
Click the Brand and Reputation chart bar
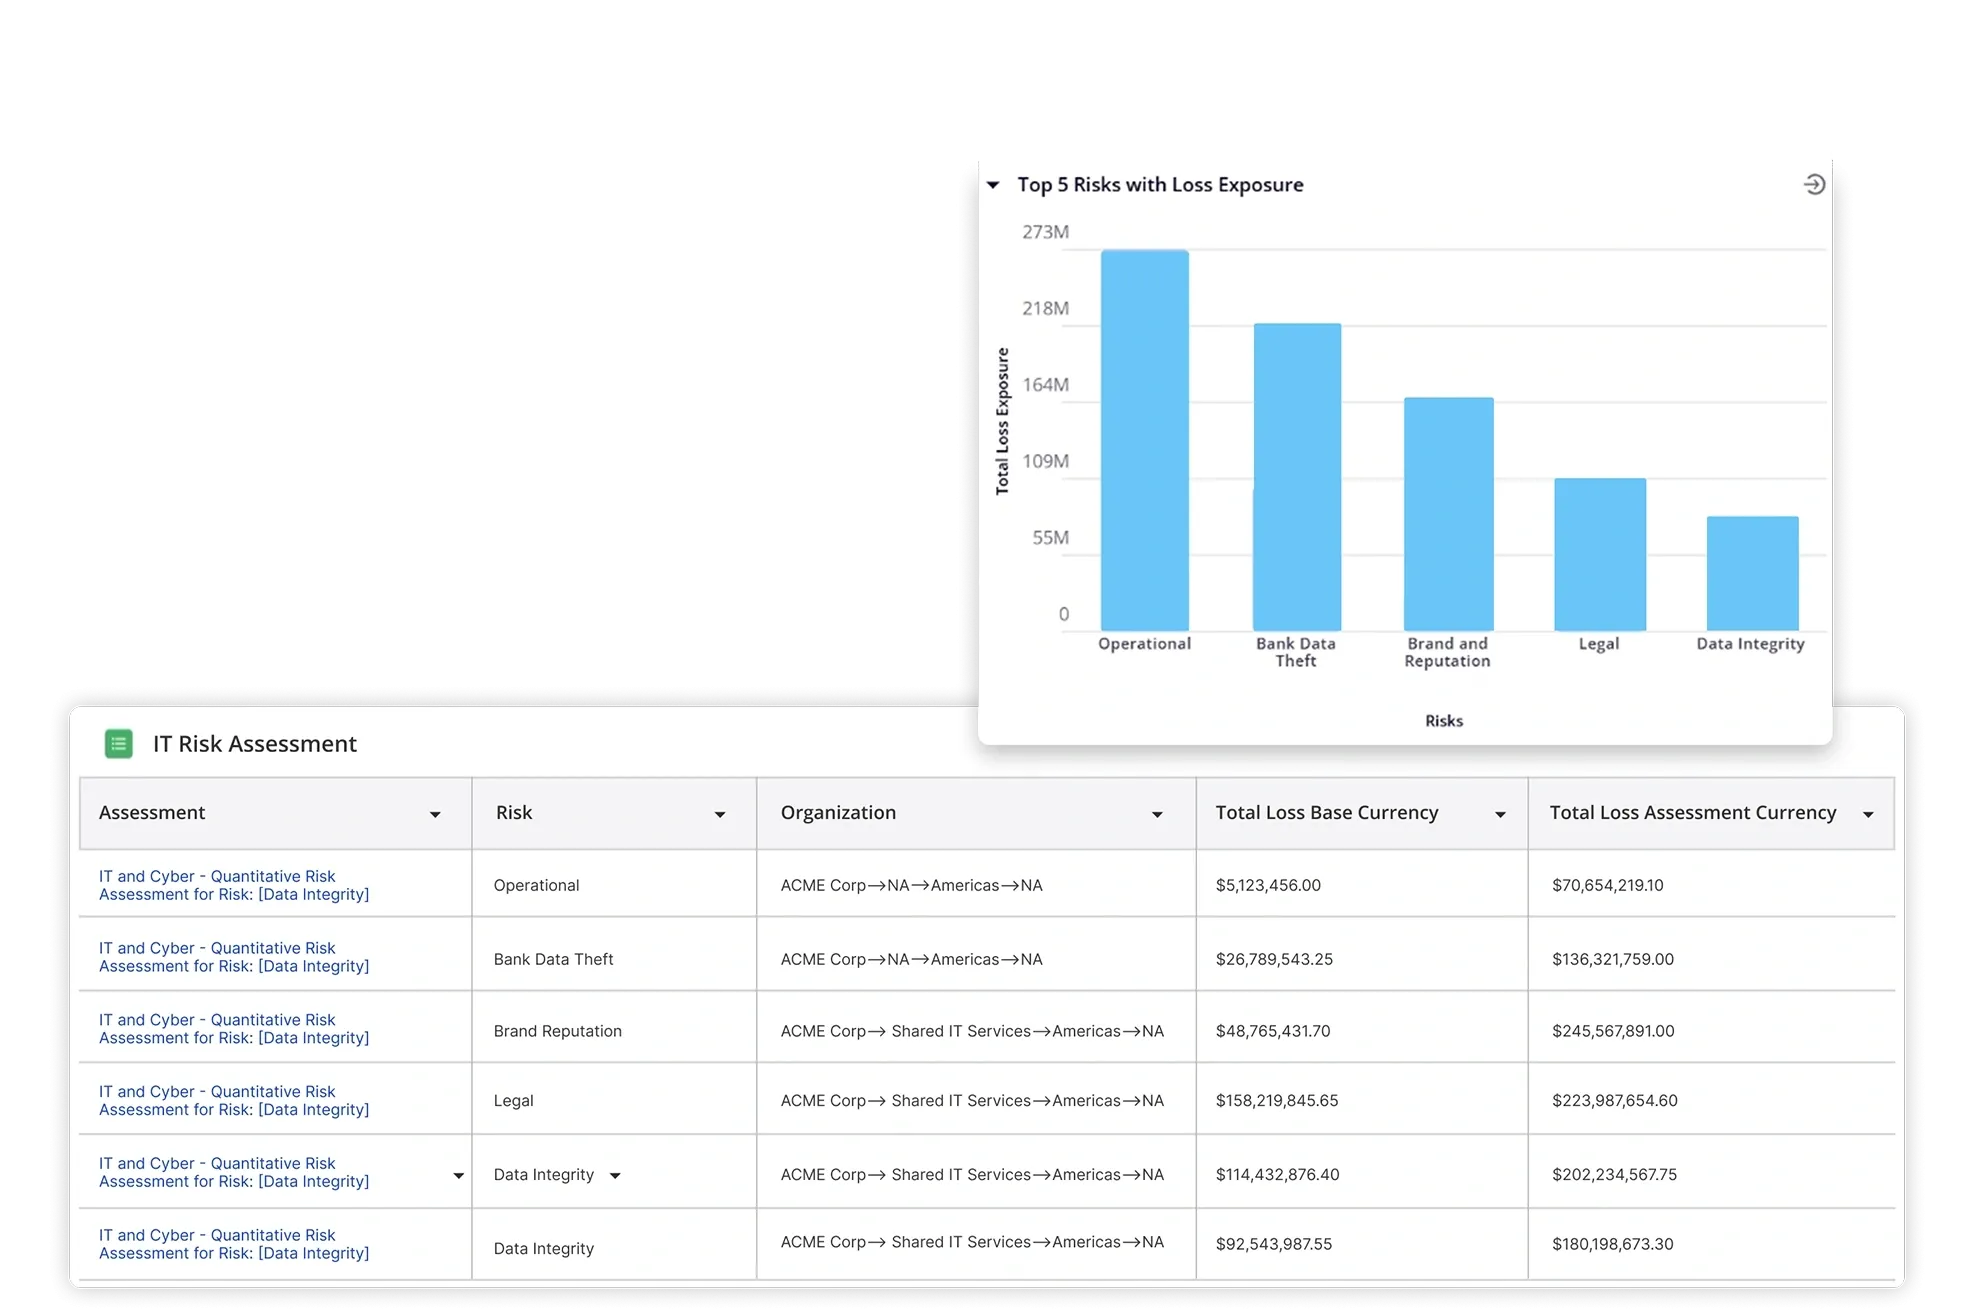coord(1448,514)
